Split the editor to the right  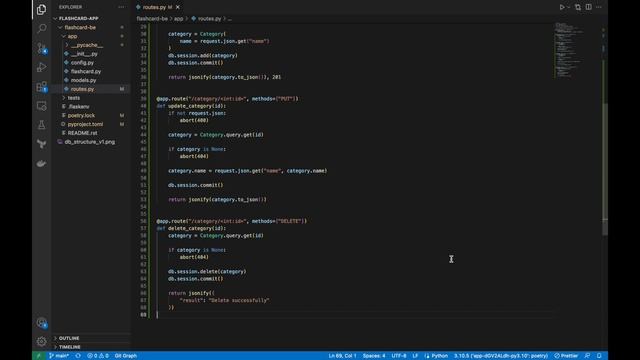tap(589, 7)
